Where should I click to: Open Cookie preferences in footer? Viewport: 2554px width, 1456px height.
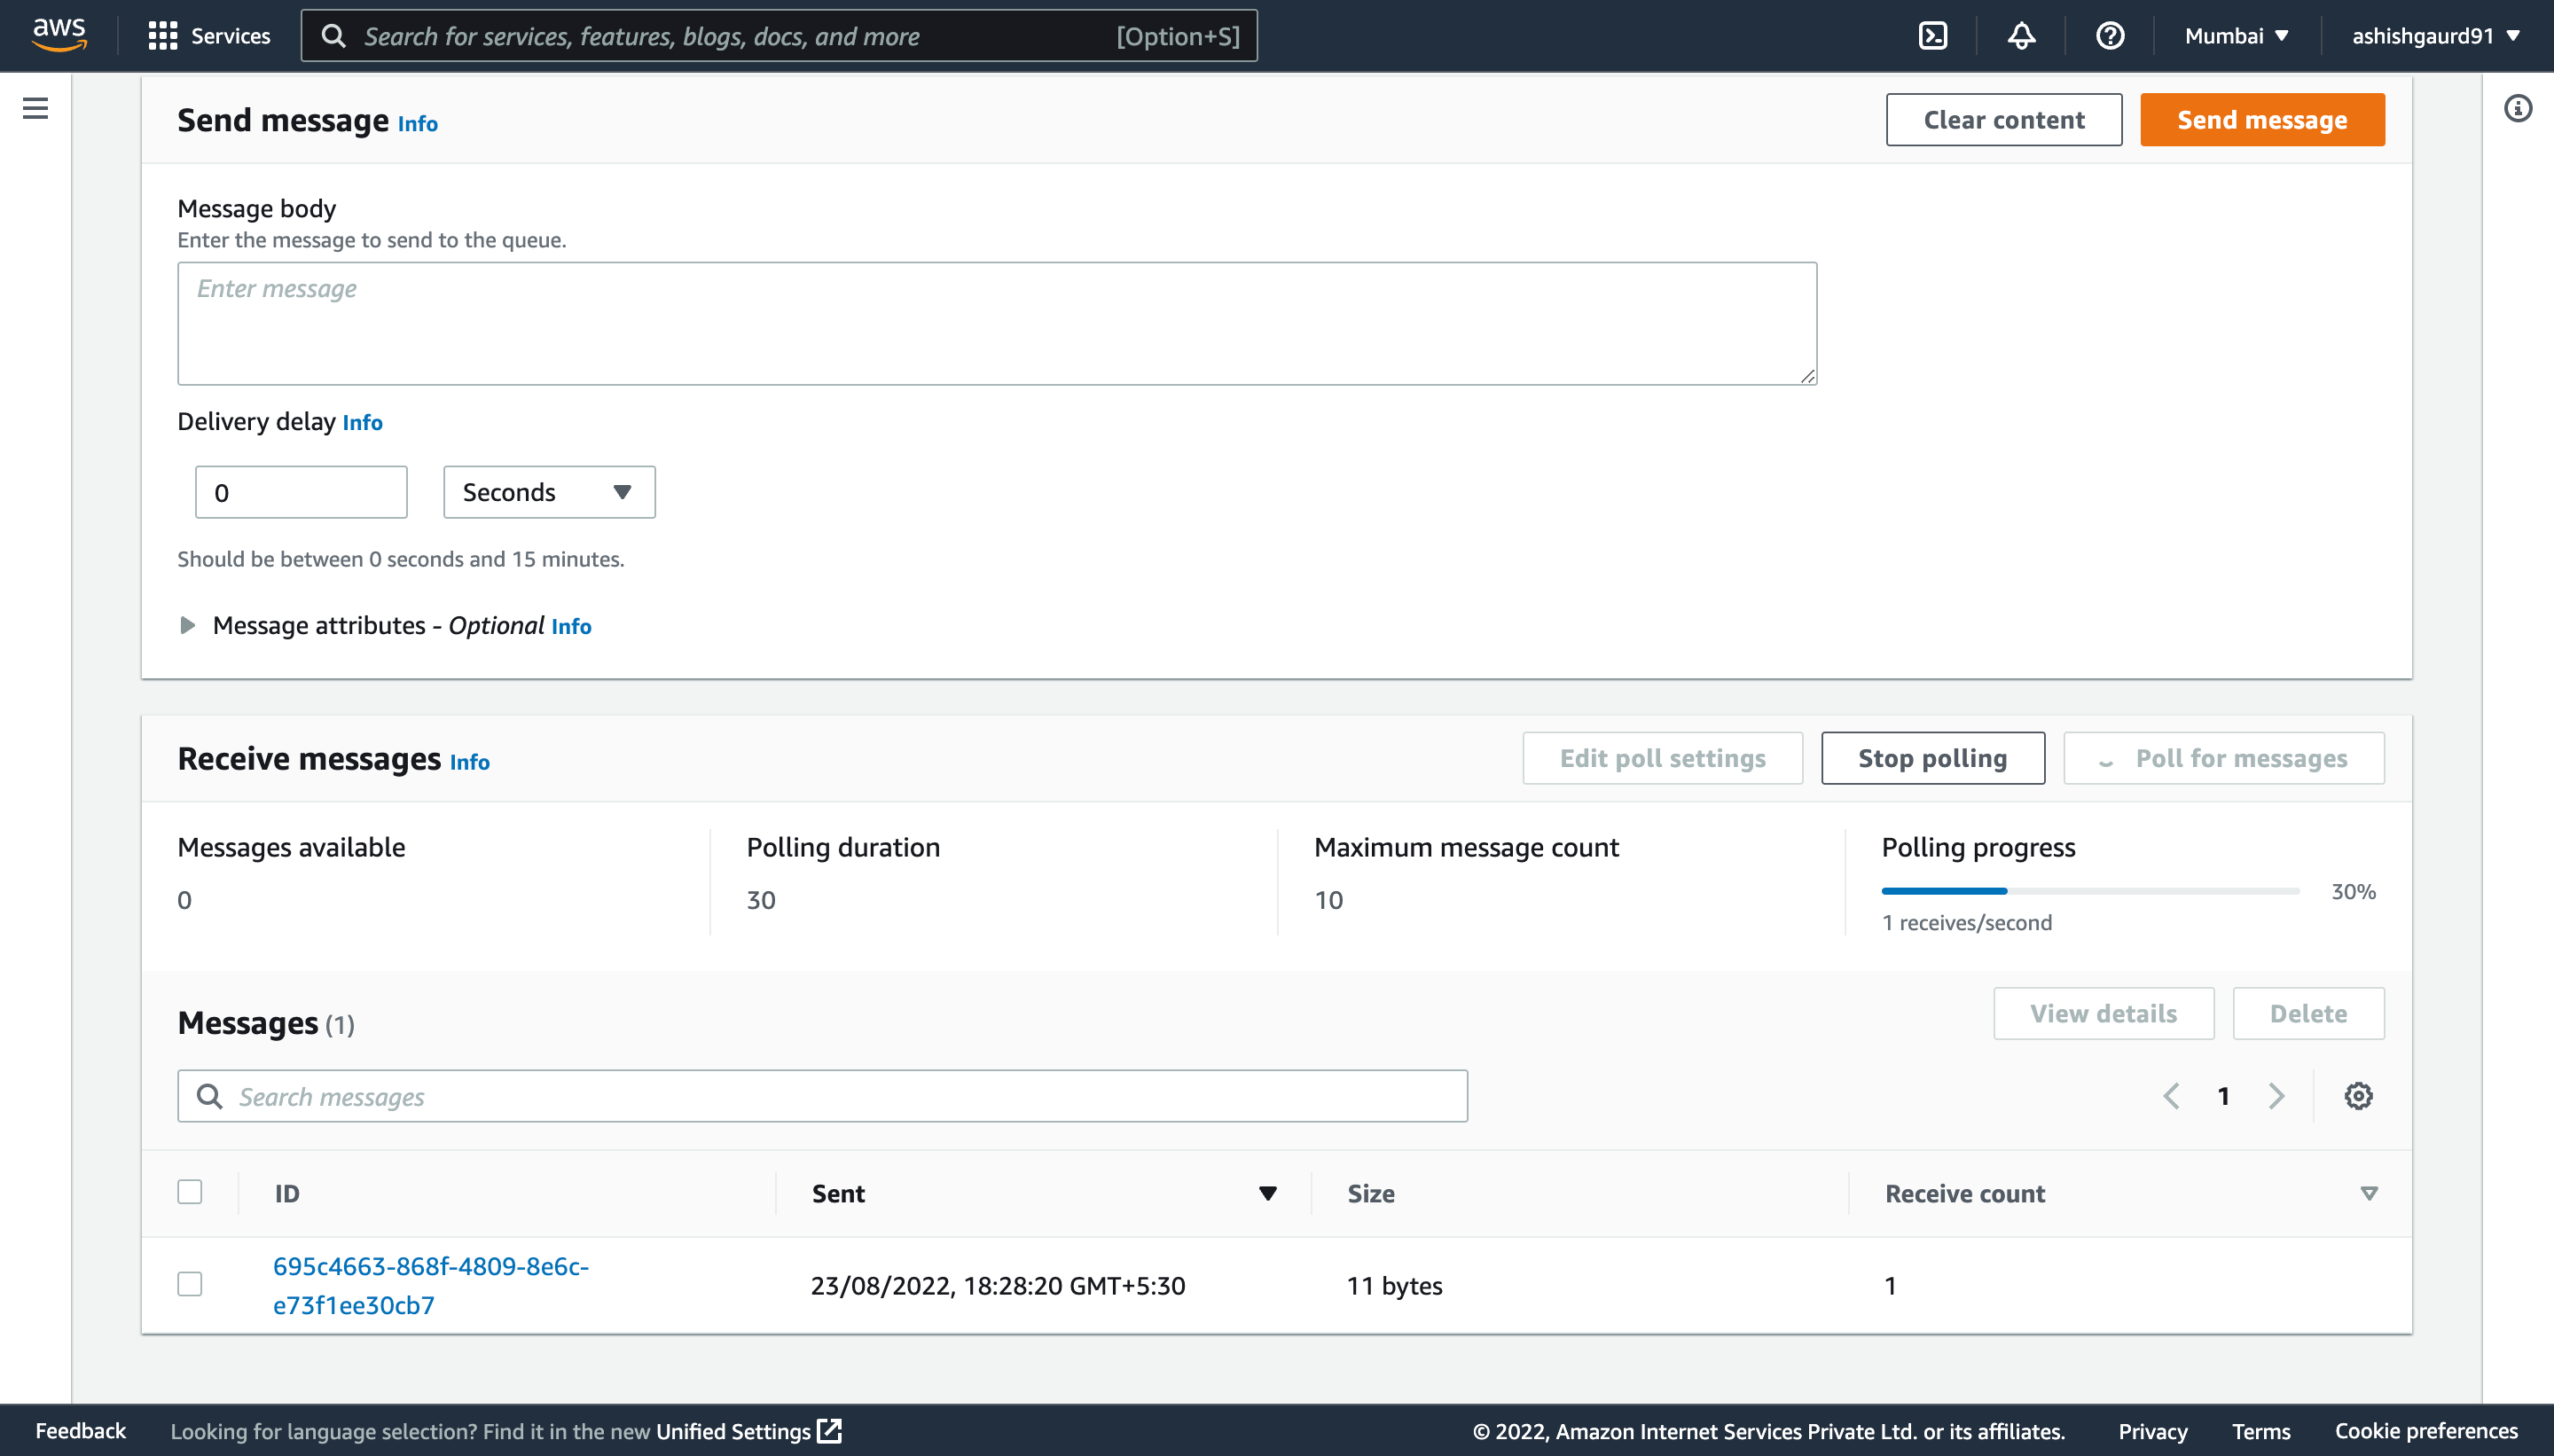[2426, 1431]
